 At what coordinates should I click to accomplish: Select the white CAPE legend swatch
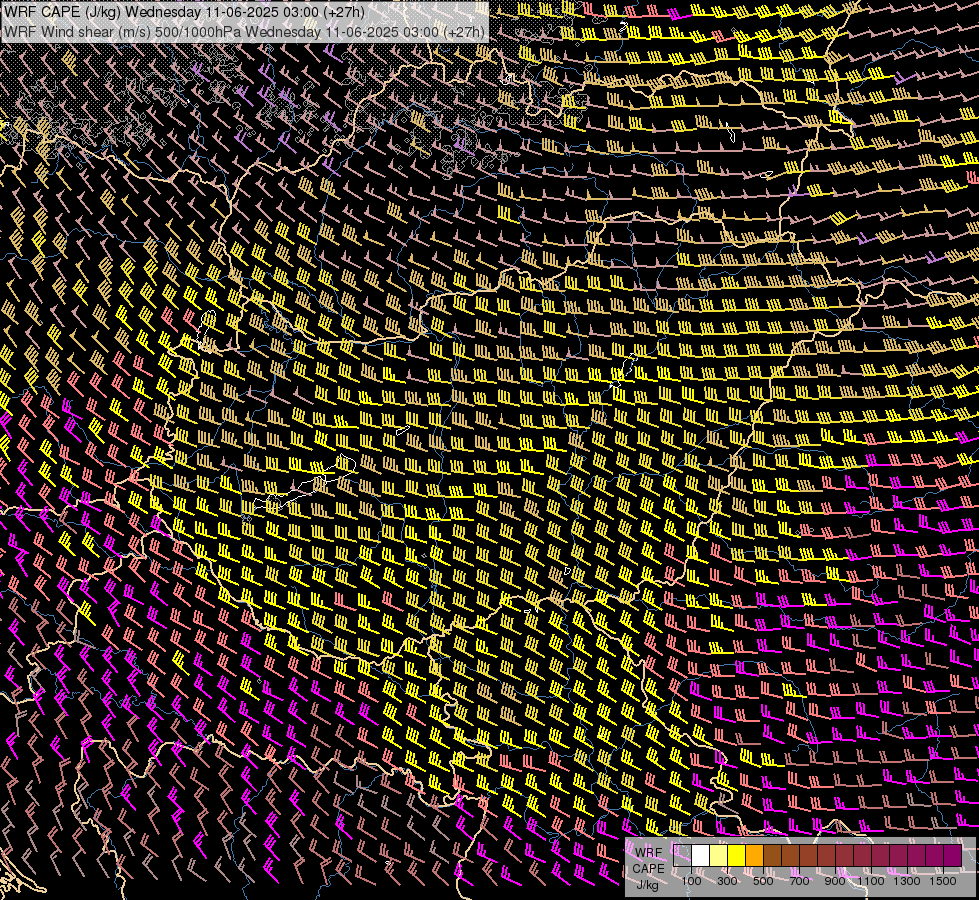coord(701,856)
